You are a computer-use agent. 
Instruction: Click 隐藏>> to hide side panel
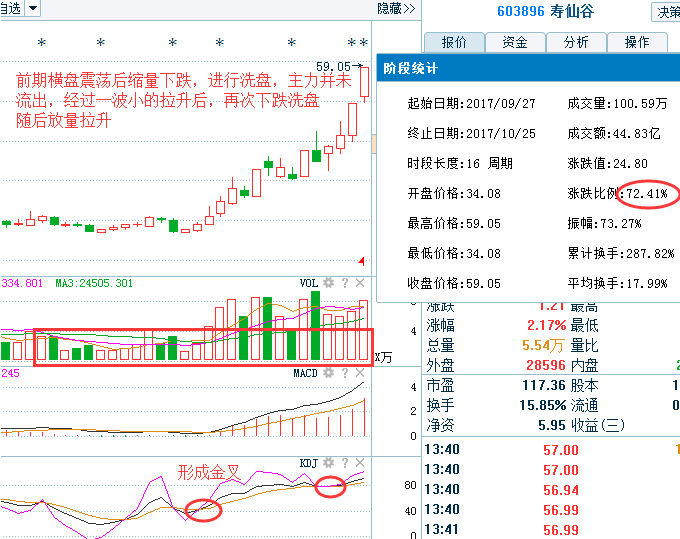pyautogui.click(x=396, y=8)
